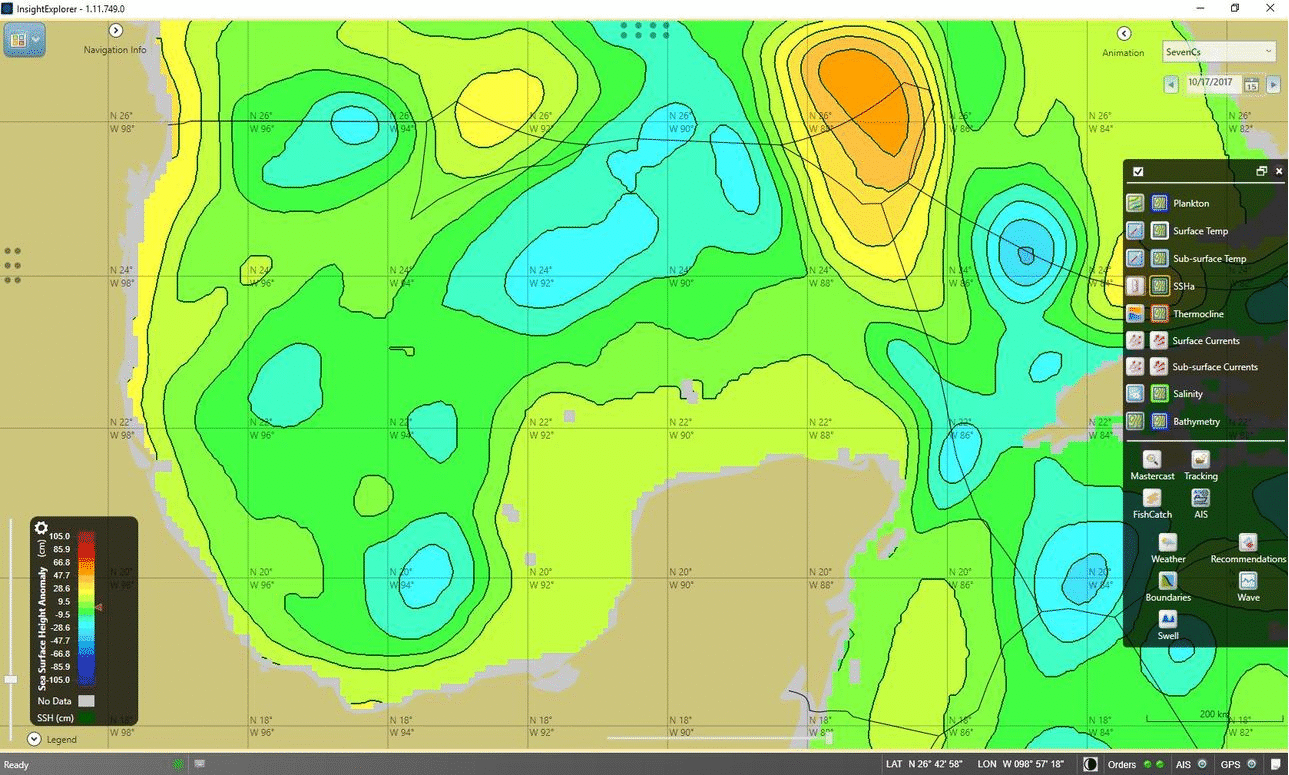This screenshot has height=775, width=1289.
Task: Click the LON coordinate readout
Action: pos(1020,765)
